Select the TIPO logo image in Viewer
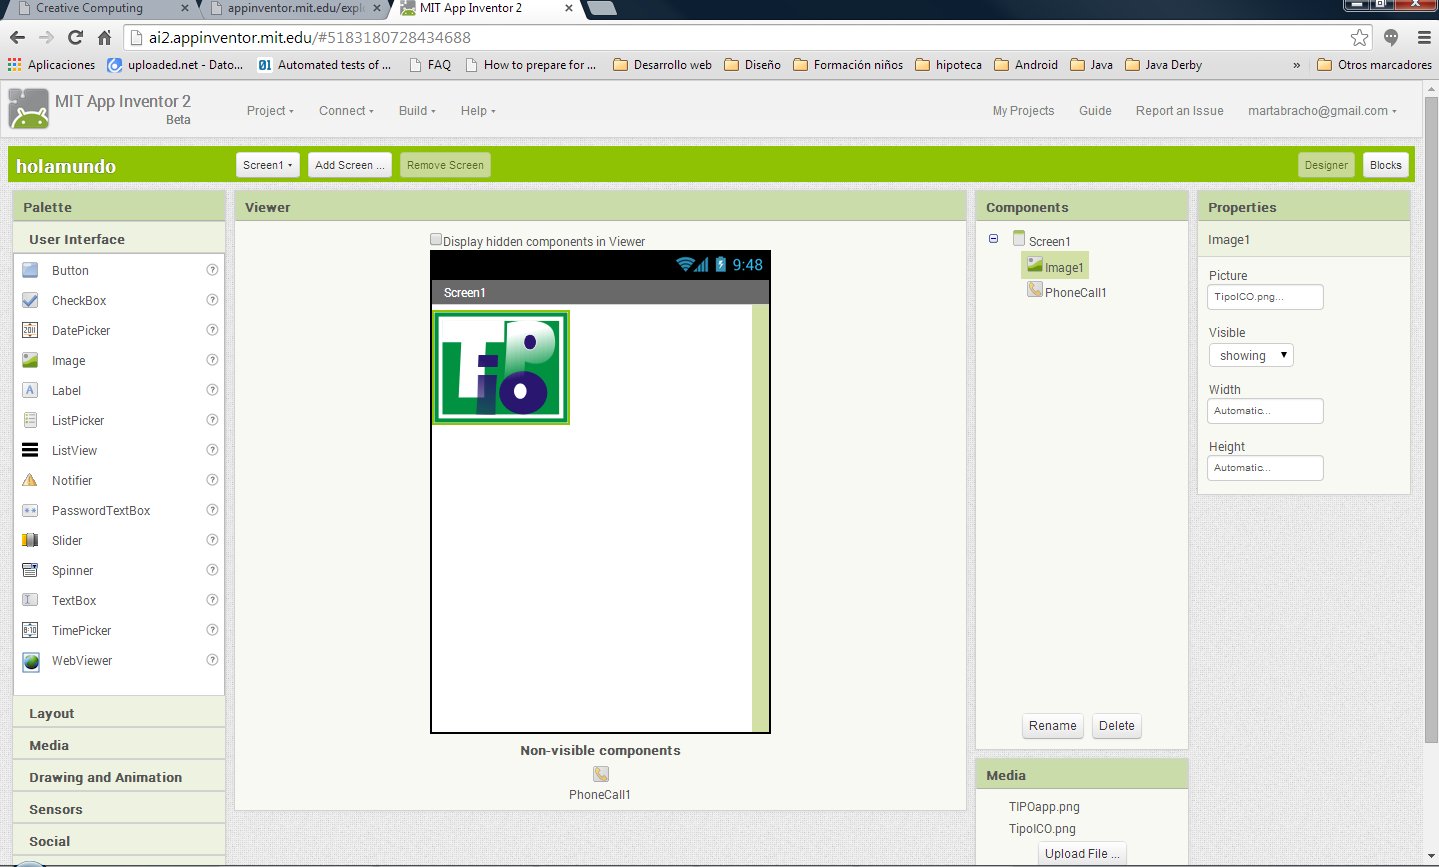 click(x=501, y=367)
